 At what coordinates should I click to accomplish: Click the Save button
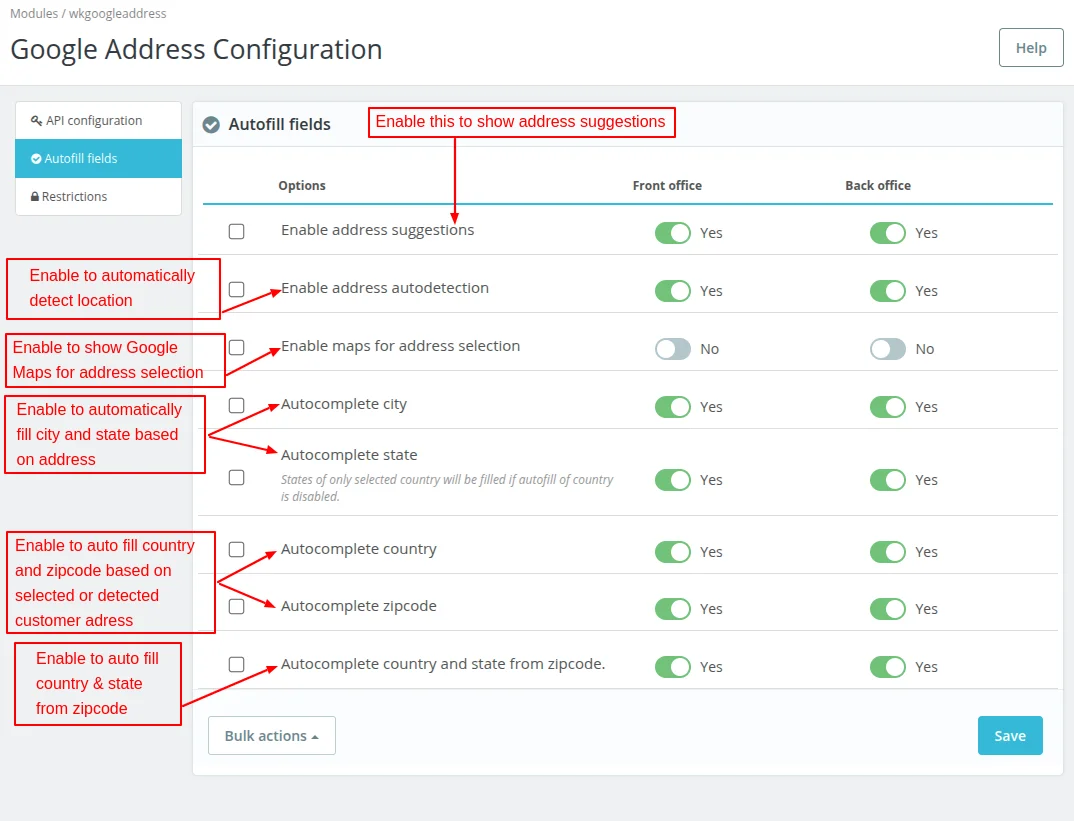click(x=1009, y=735)
